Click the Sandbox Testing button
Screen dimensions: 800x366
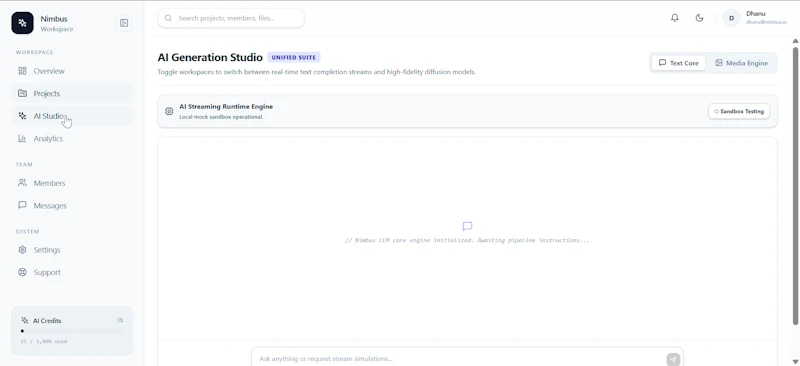click(x=739, y=111)
